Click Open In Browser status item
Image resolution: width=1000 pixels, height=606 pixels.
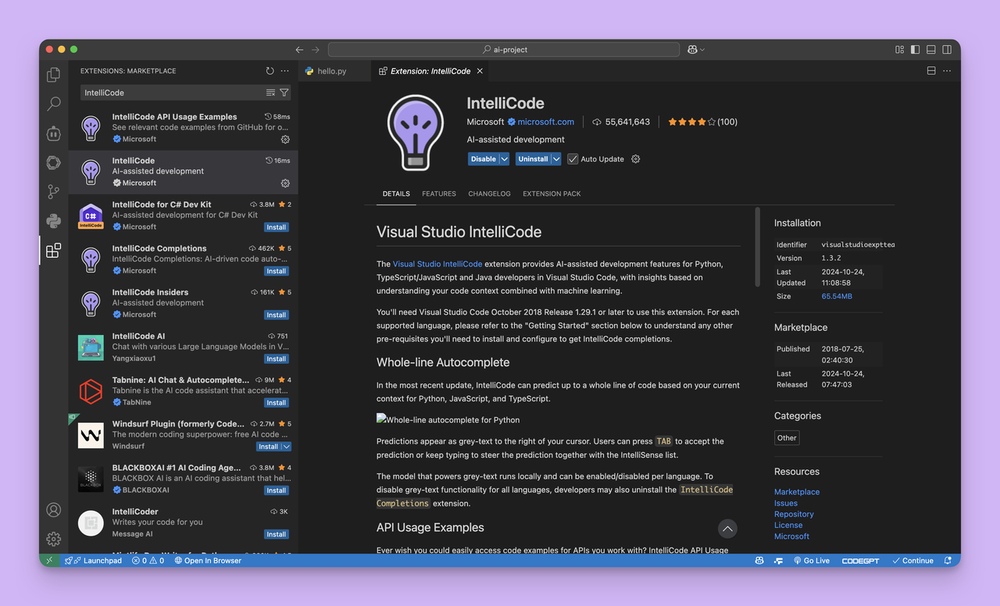(208, 561)
